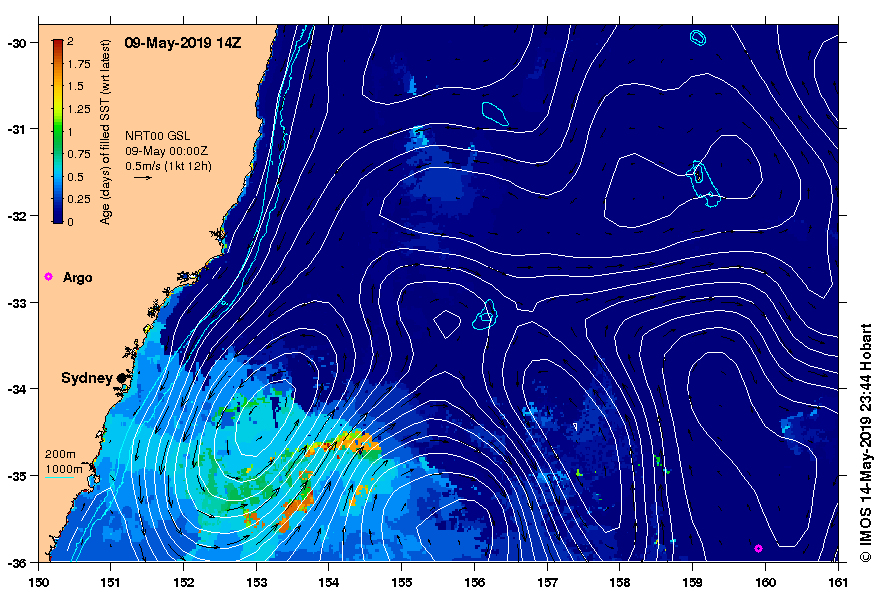Click longitude axis label 150

(x=38, y=583)
